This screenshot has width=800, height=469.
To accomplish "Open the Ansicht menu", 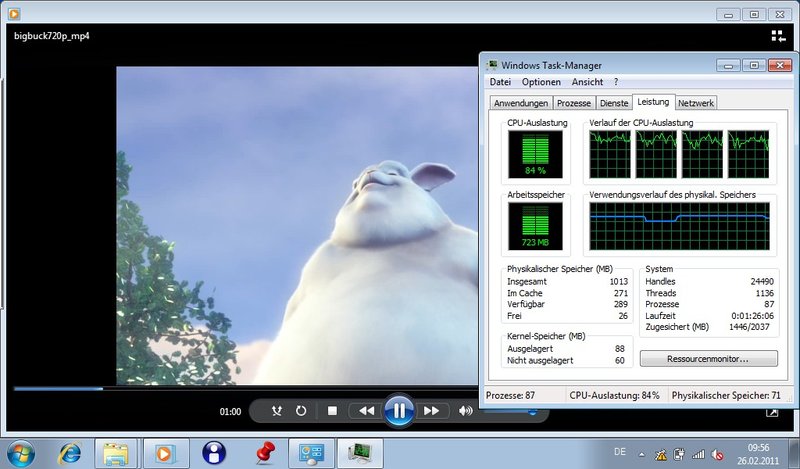I will 587,82.
